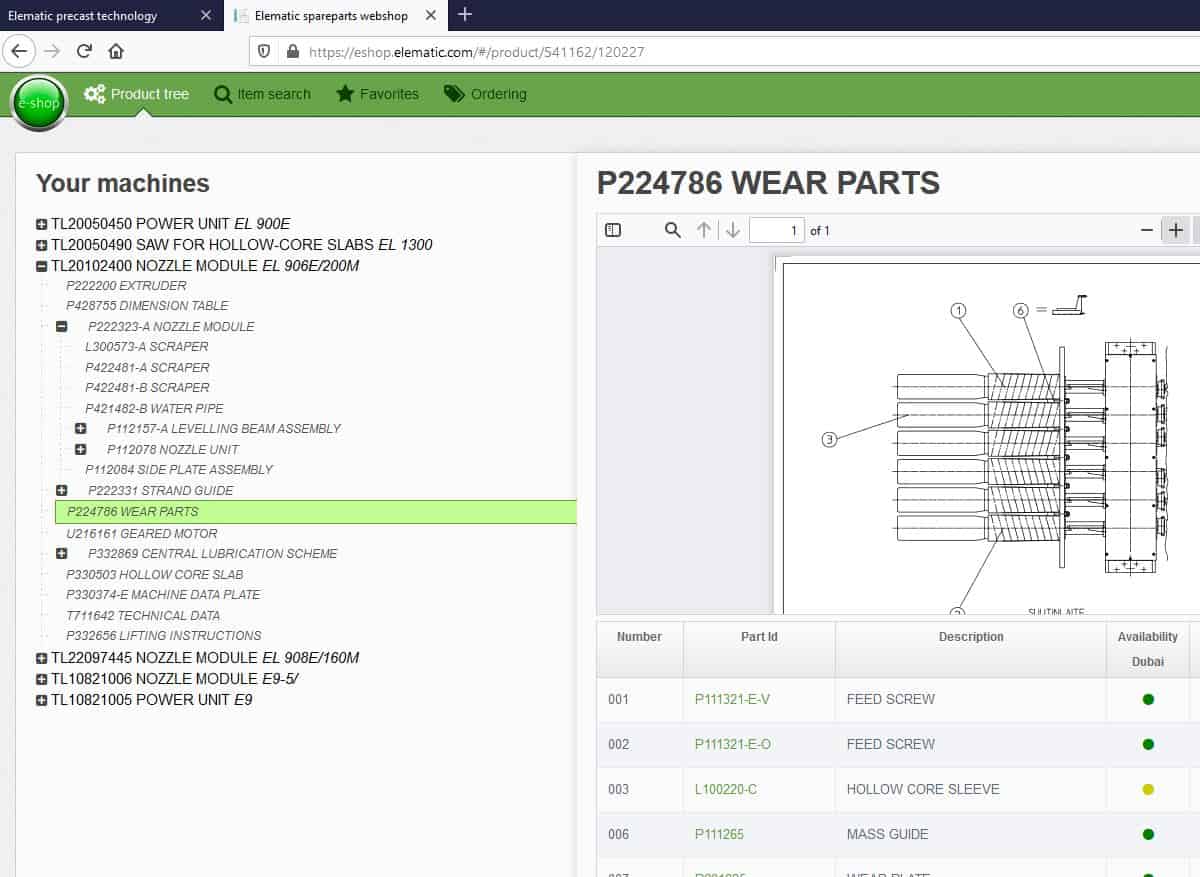Toggle the PDF viewer sidebar
This screenshot has height=877, width=1200.
[x=613, y=230]
